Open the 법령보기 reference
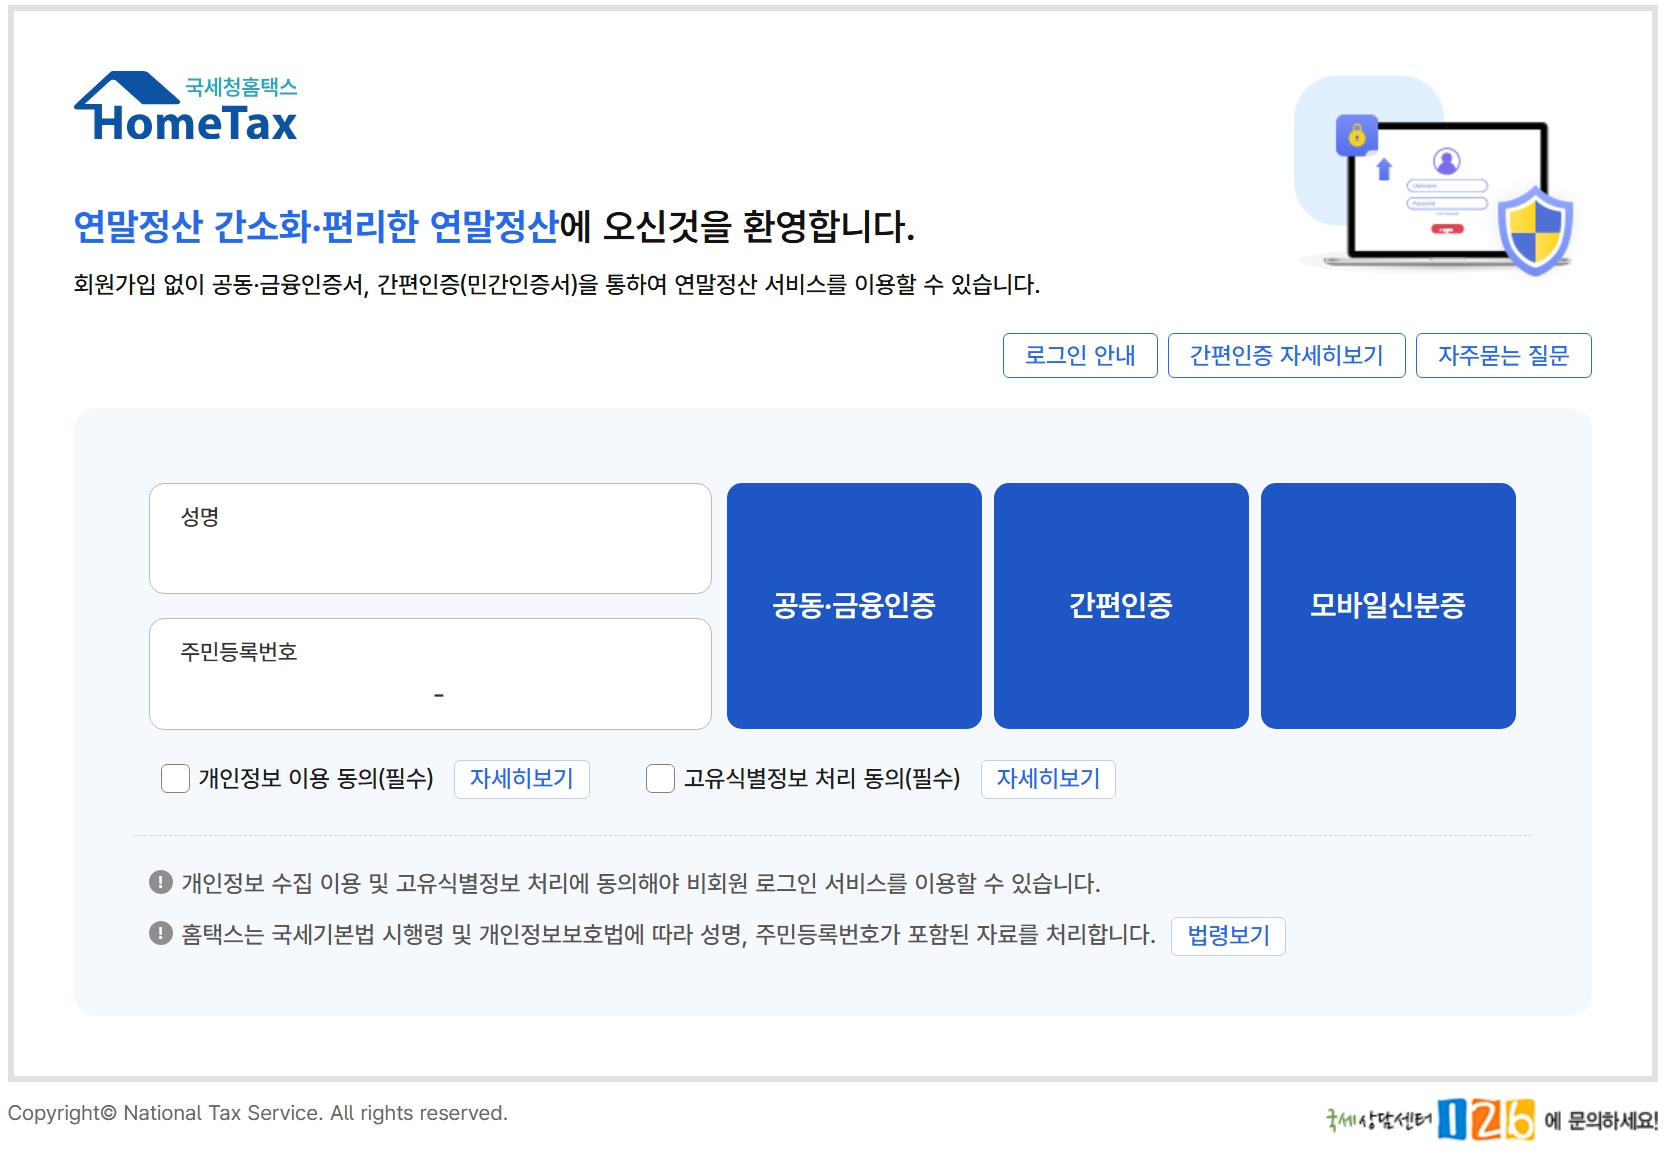The height and width of the screenshot is (1150, 1677). point(1227,935)
